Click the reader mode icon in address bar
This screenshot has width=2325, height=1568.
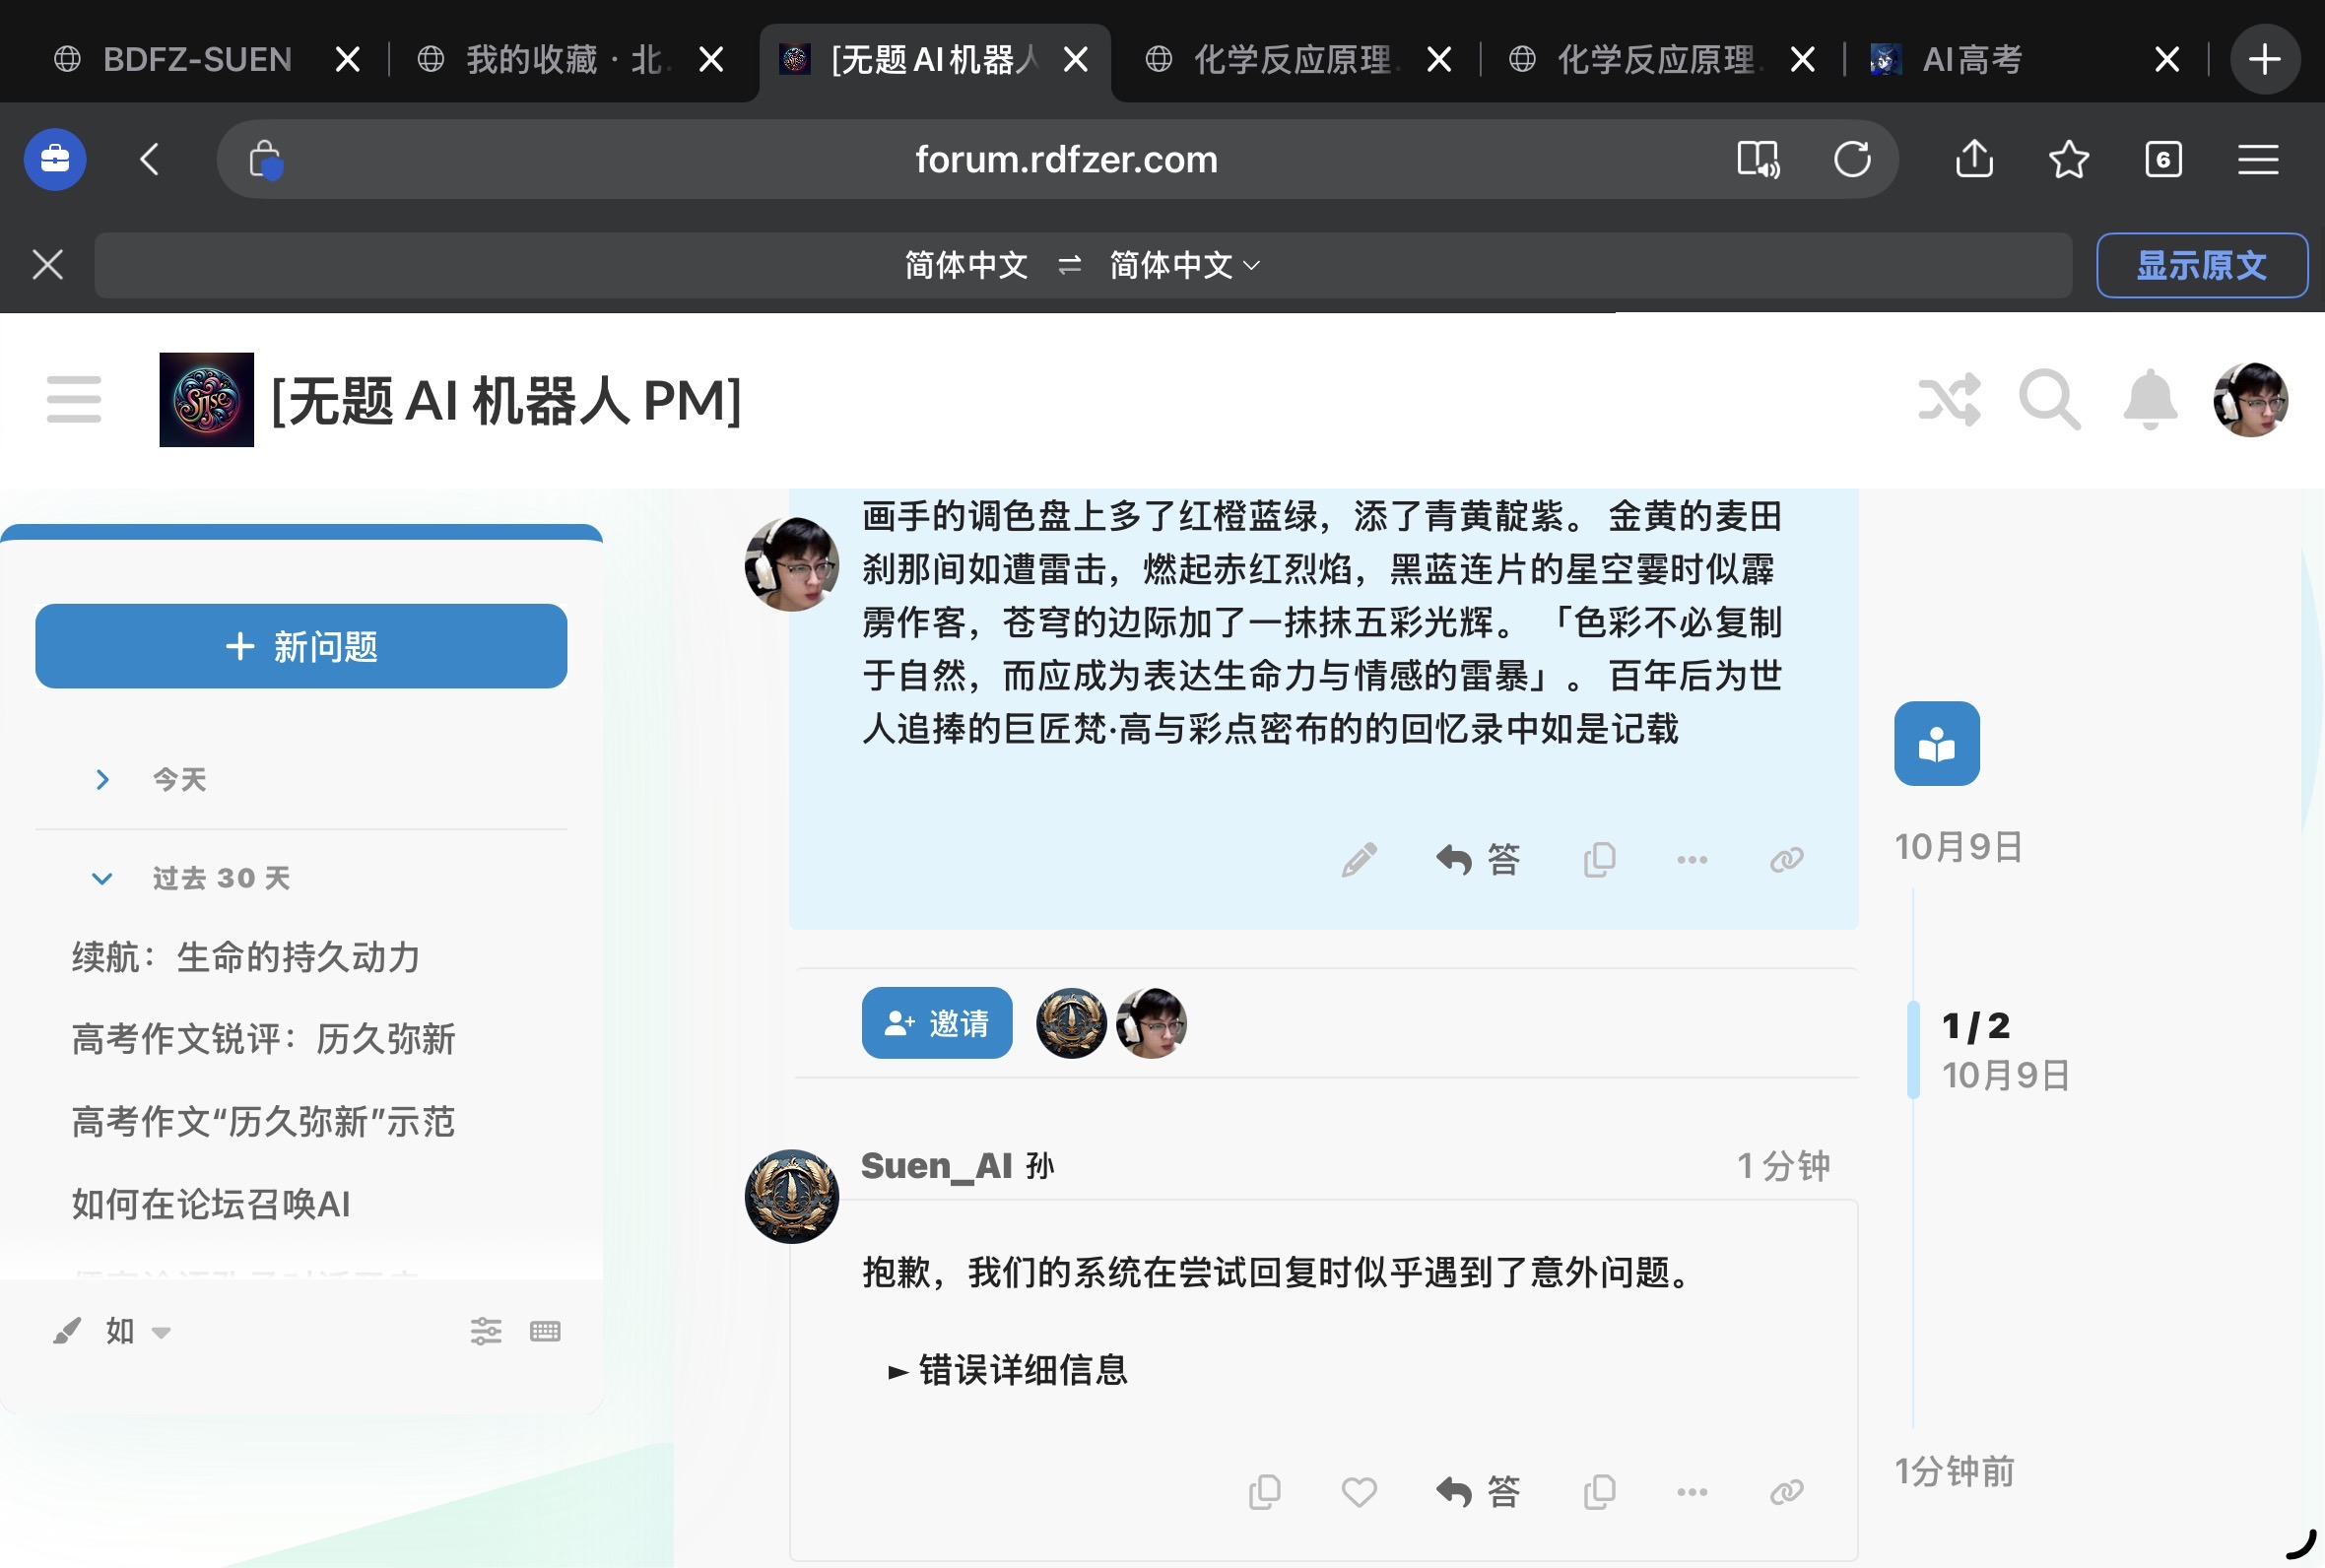[x=1758, y=159]
